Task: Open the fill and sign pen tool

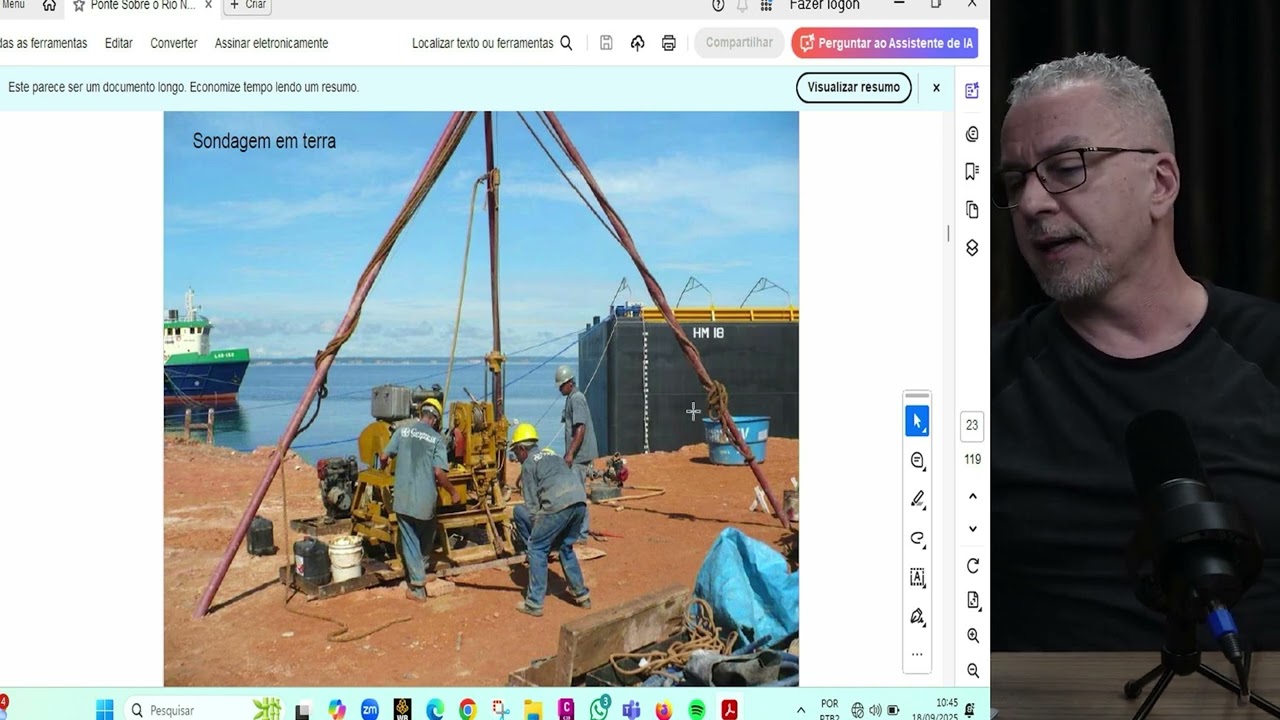Action: [x=917, y=616]
